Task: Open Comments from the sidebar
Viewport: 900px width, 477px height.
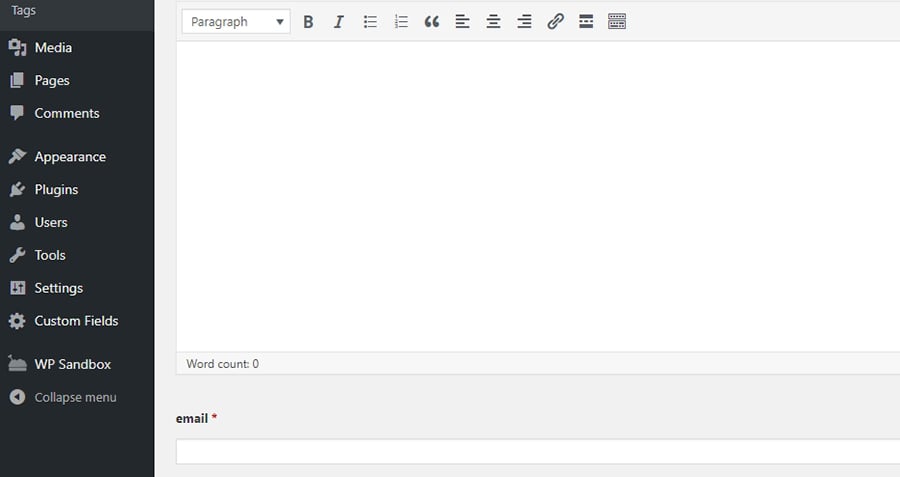Action: pos(77,113)
